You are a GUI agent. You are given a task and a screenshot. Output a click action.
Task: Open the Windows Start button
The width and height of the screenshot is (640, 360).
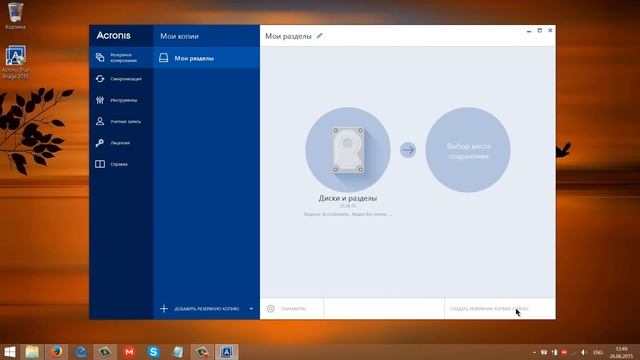pos(10,352)
